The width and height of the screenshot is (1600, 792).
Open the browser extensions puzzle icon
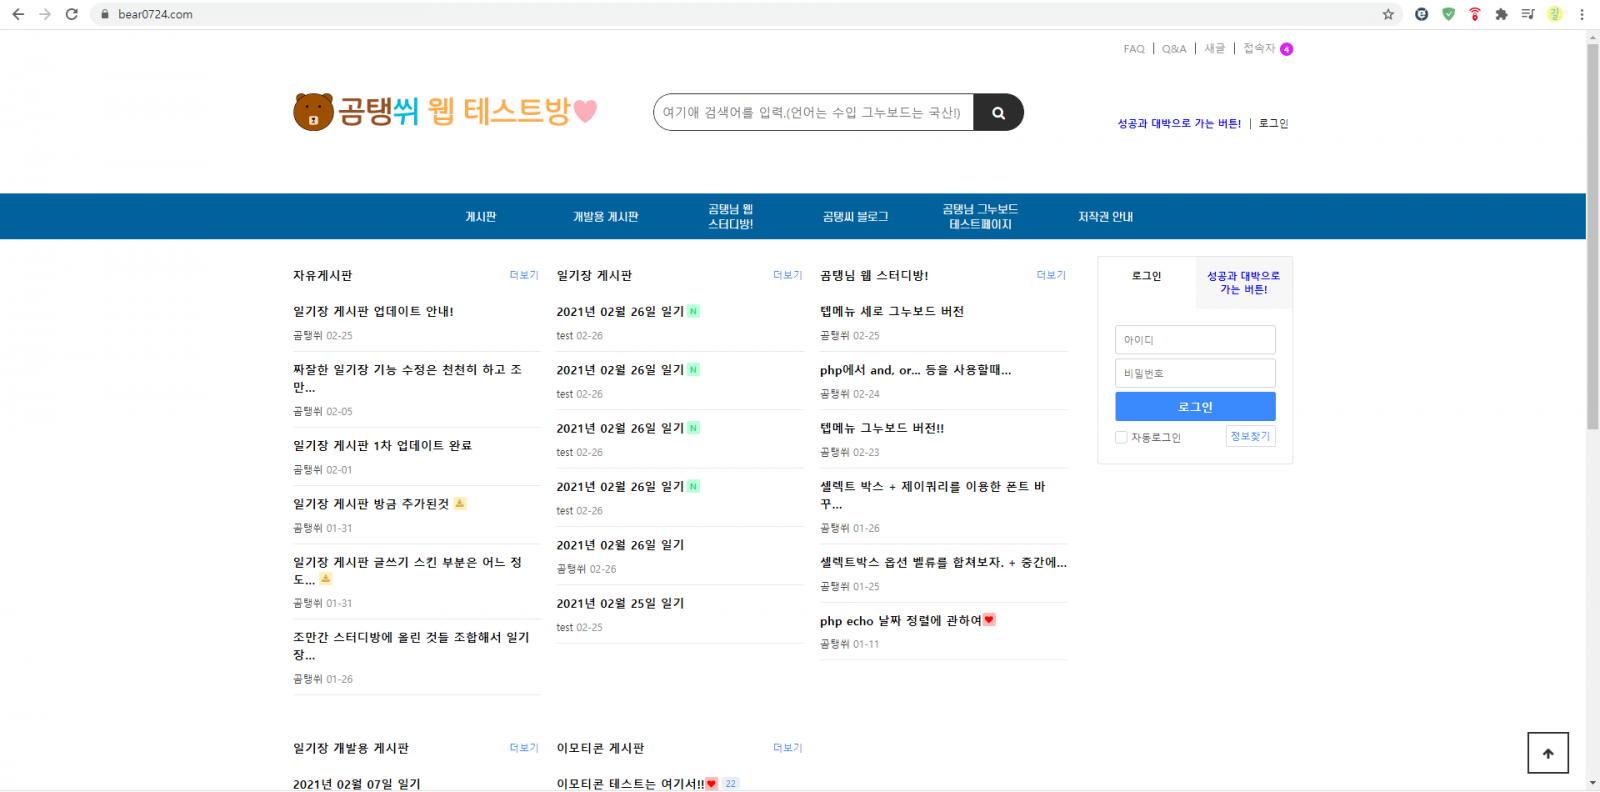click(x=1501, y=14)
